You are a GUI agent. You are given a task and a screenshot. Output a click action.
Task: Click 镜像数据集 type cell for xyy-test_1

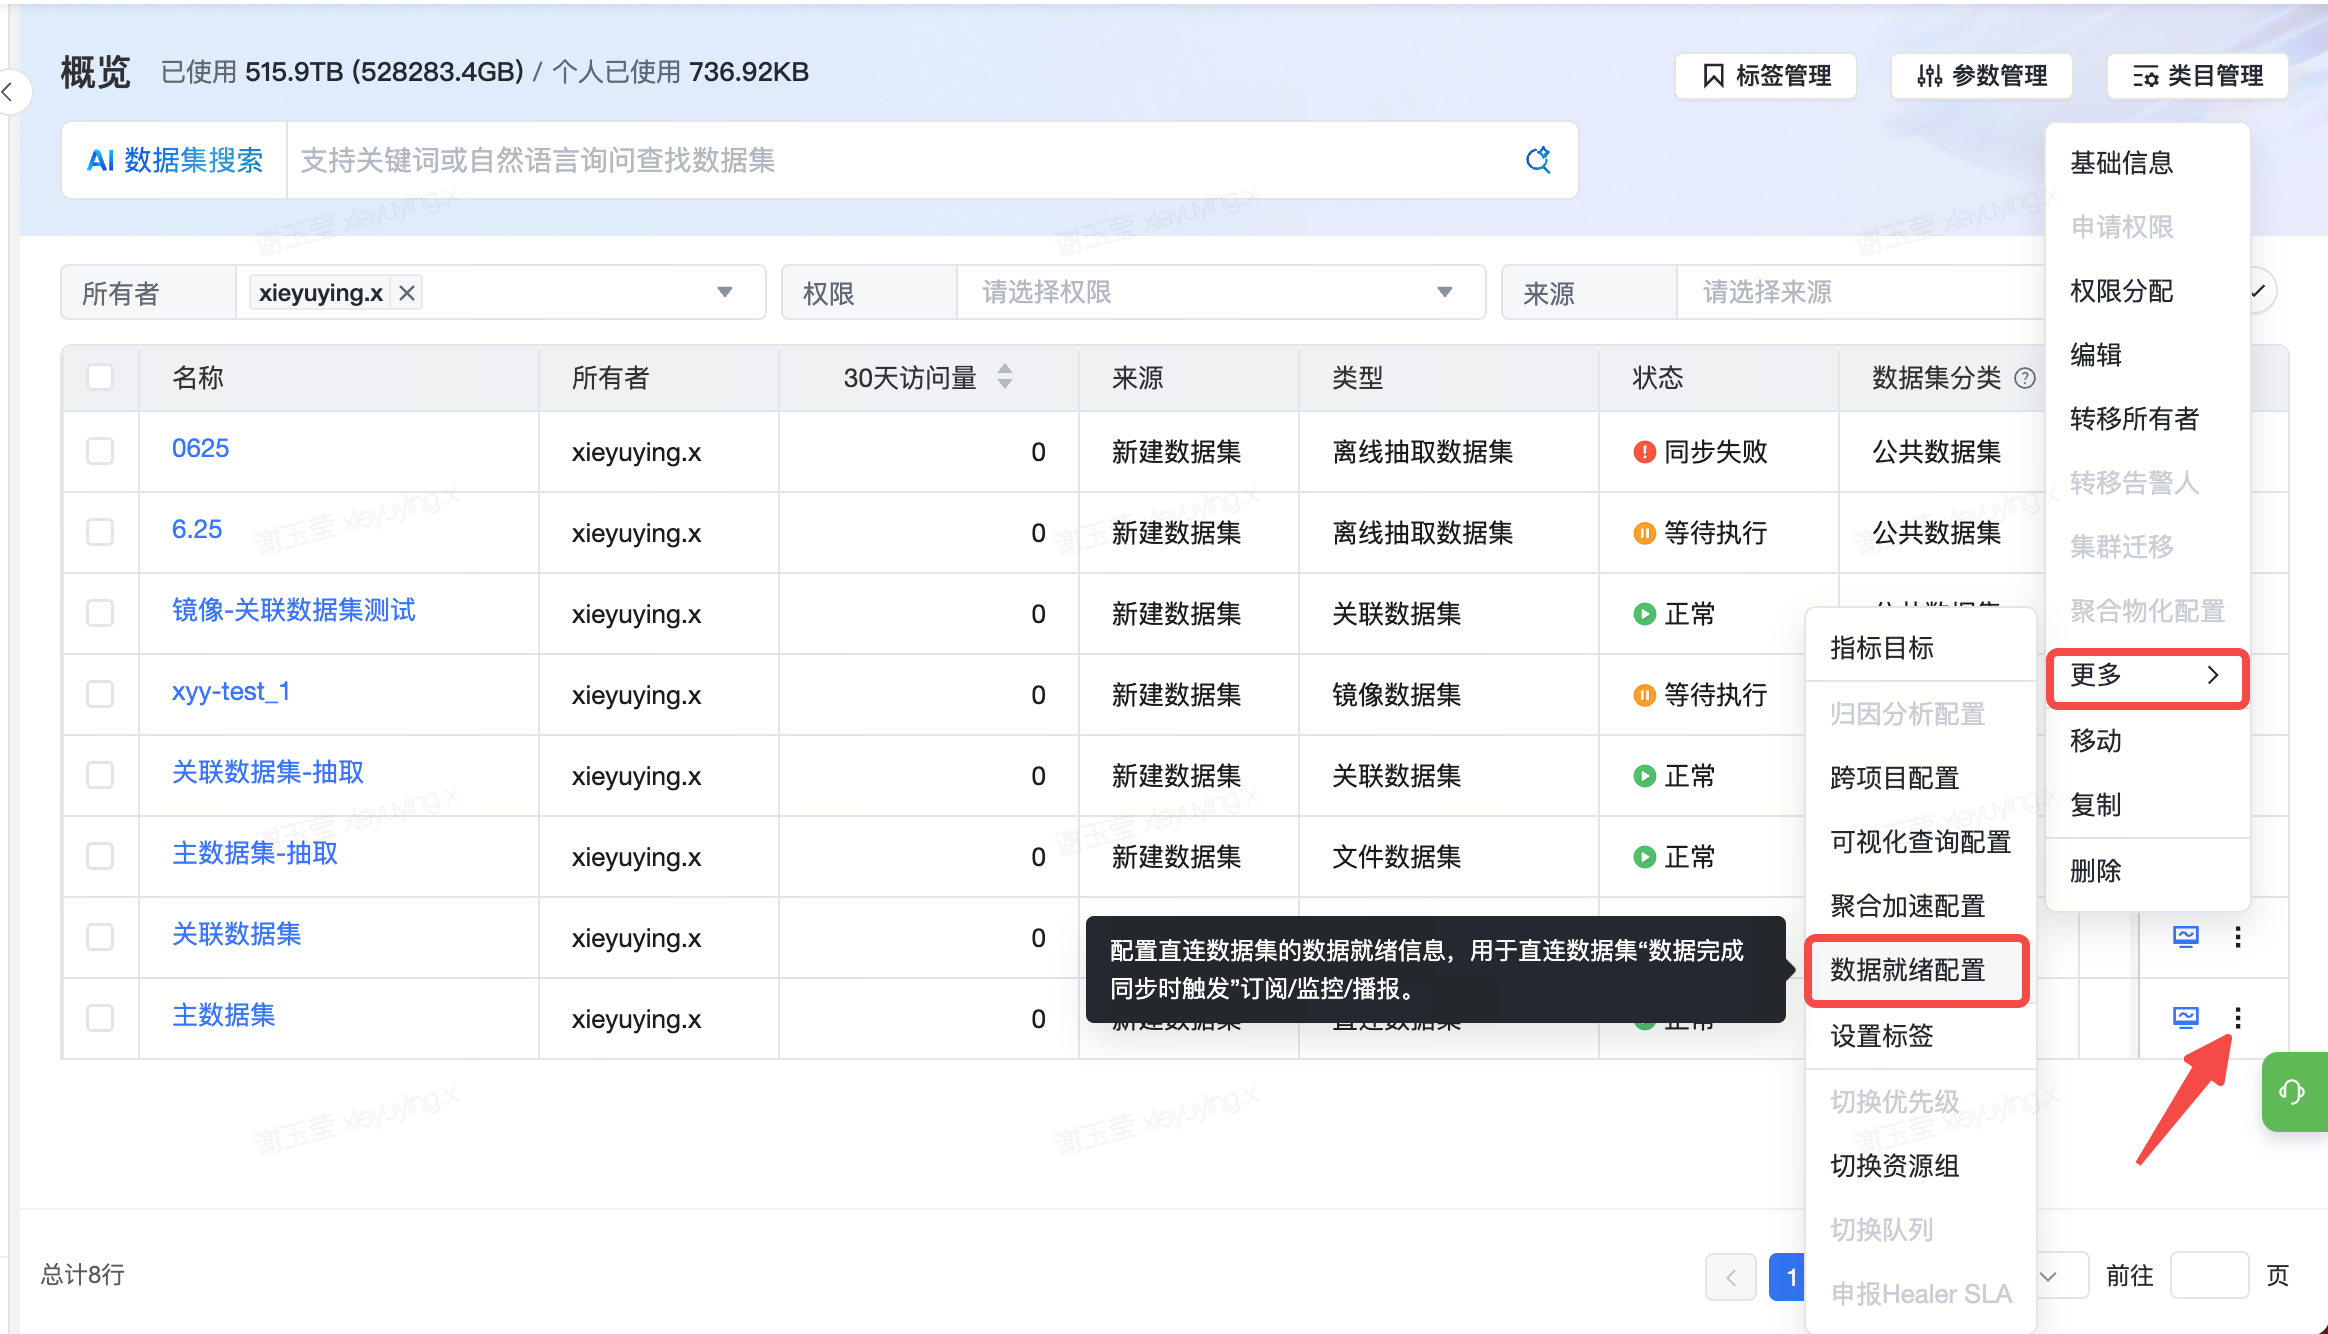click(1396, 695)
